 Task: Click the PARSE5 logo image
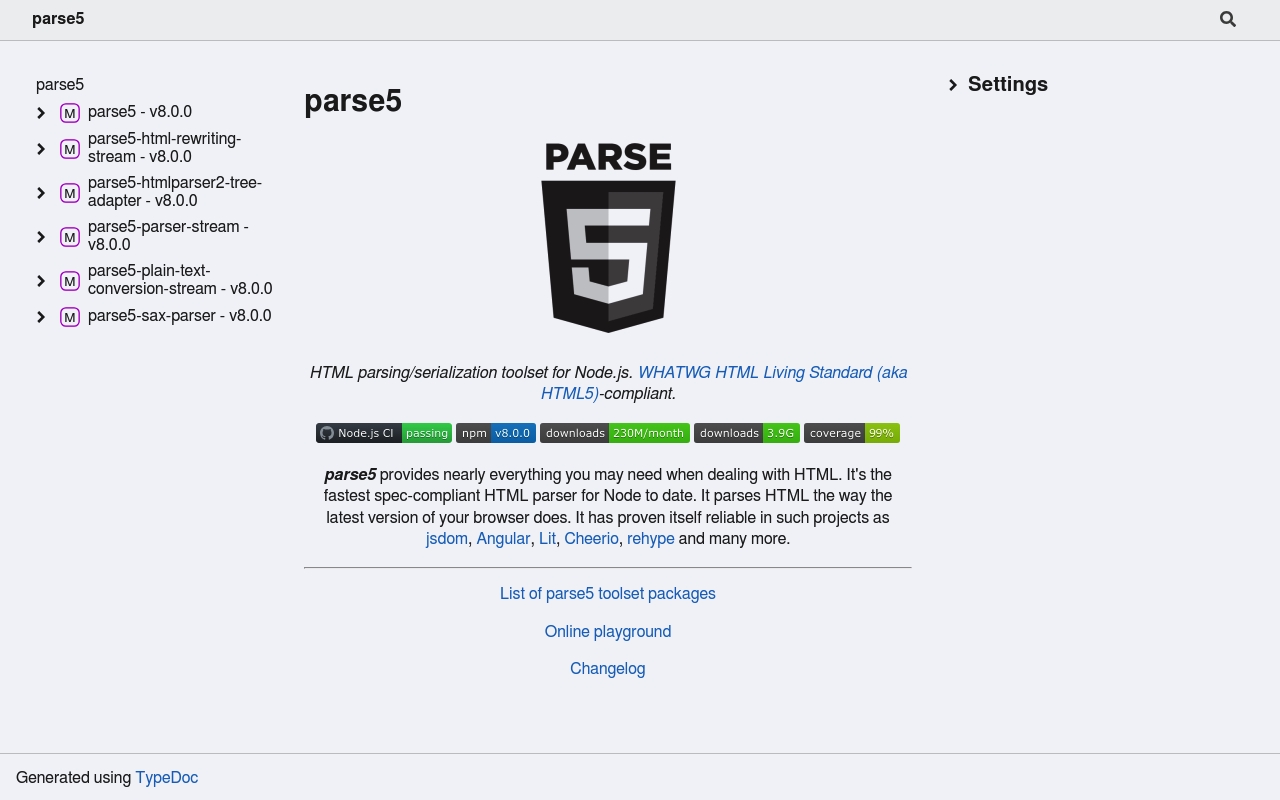(x=608, y=237)
